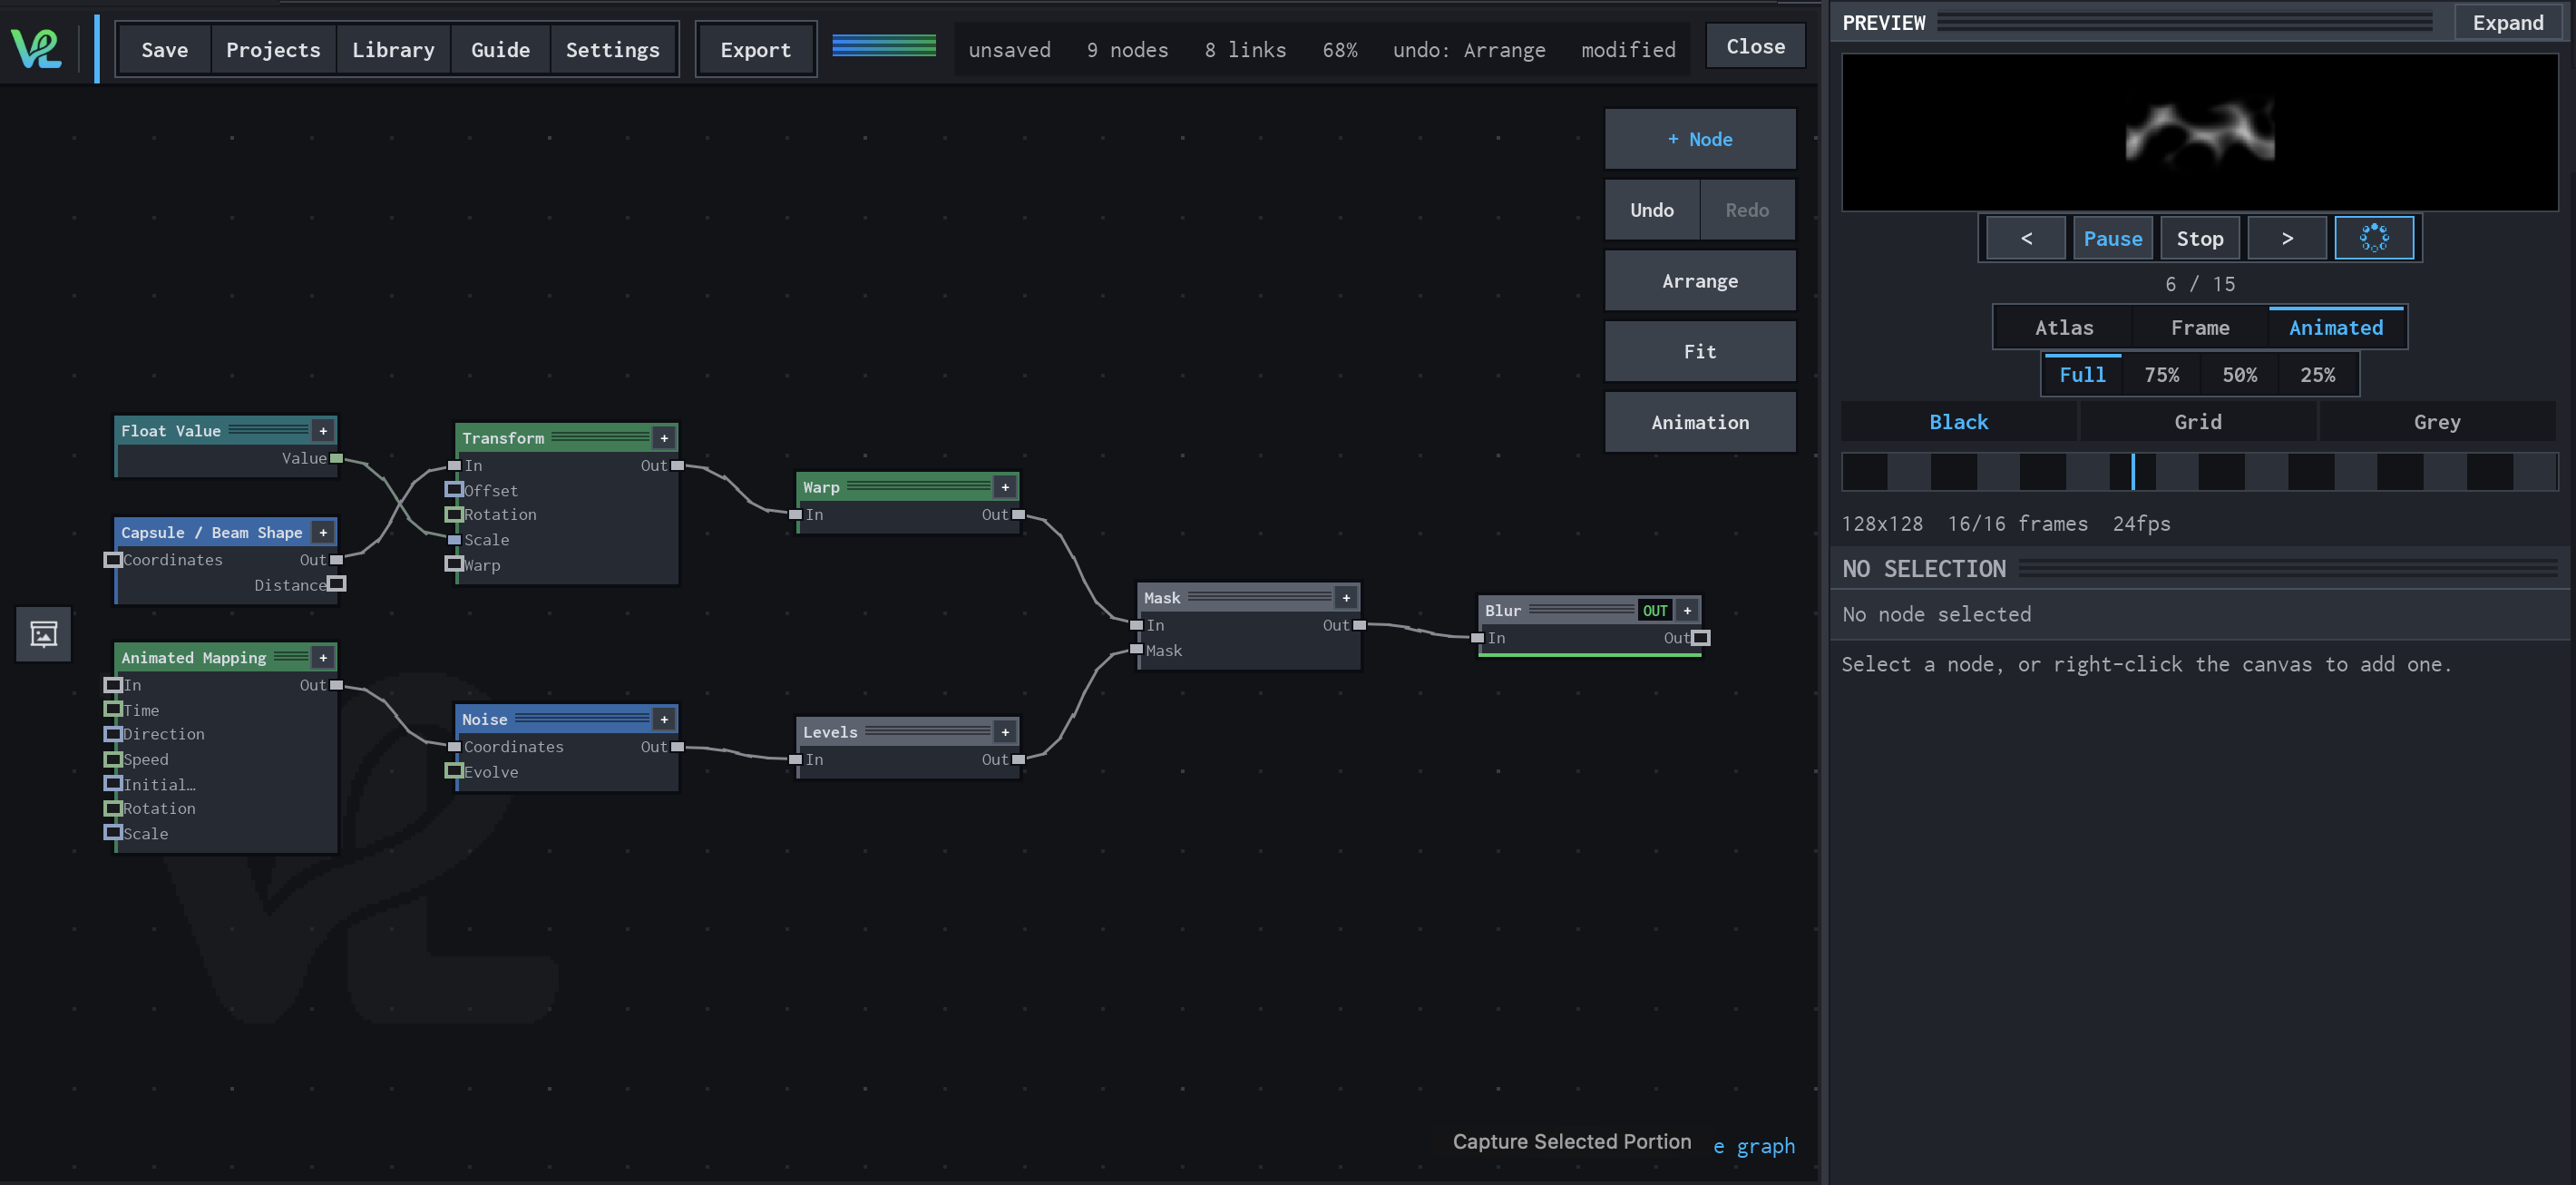Click the Save button

(x=165, y=49)
